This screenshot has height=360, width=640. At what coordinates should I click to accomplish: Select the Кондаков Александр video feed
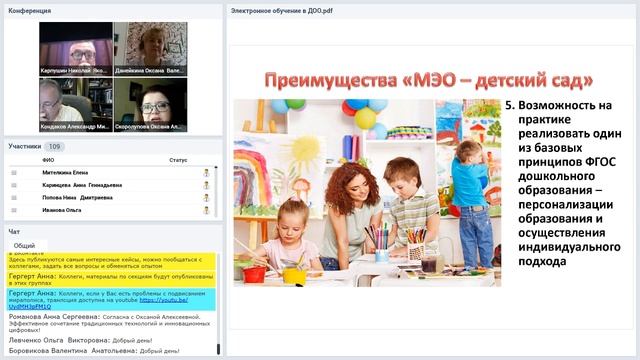tap(76, 105)
